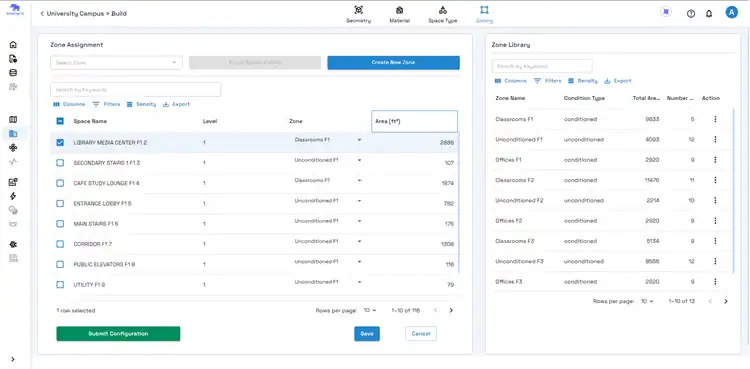
Task: Click the help question mark icon
Action: tap(691, 14)
